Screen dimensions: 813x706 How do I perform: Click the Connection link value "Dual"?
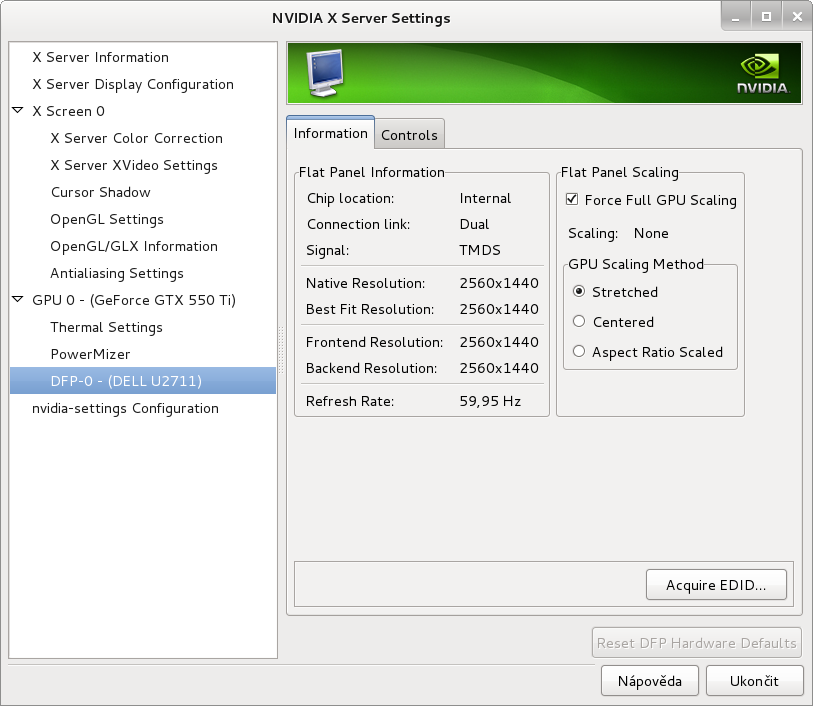[474, 224]
